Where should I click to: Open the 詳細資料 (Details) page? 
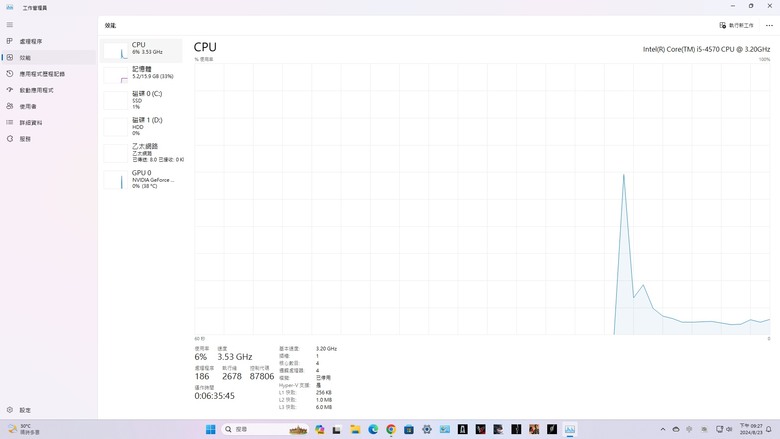(x=48, y=122)
